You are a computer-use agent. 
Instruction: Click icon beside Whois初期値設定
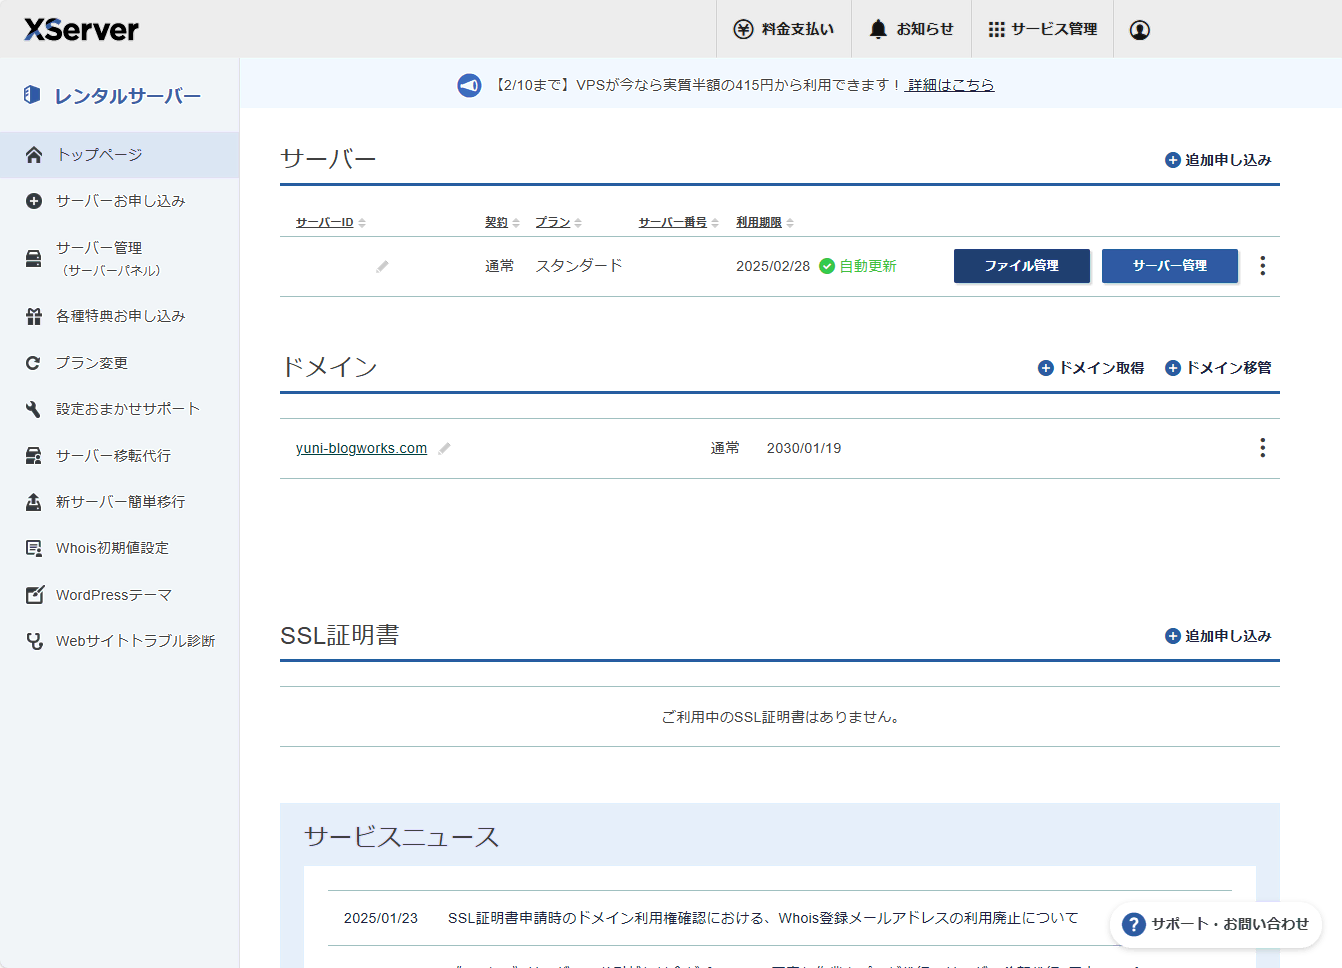pos(34,548)
